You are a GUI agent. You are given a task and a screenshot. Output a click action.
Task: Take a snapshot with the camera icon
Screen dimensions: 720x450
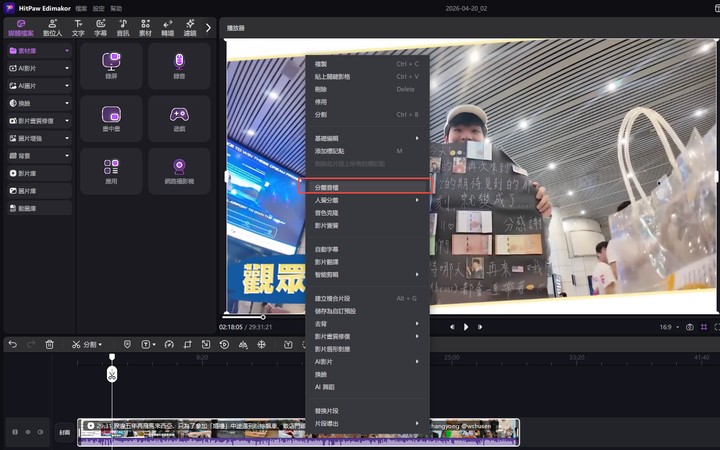[690, 327]
